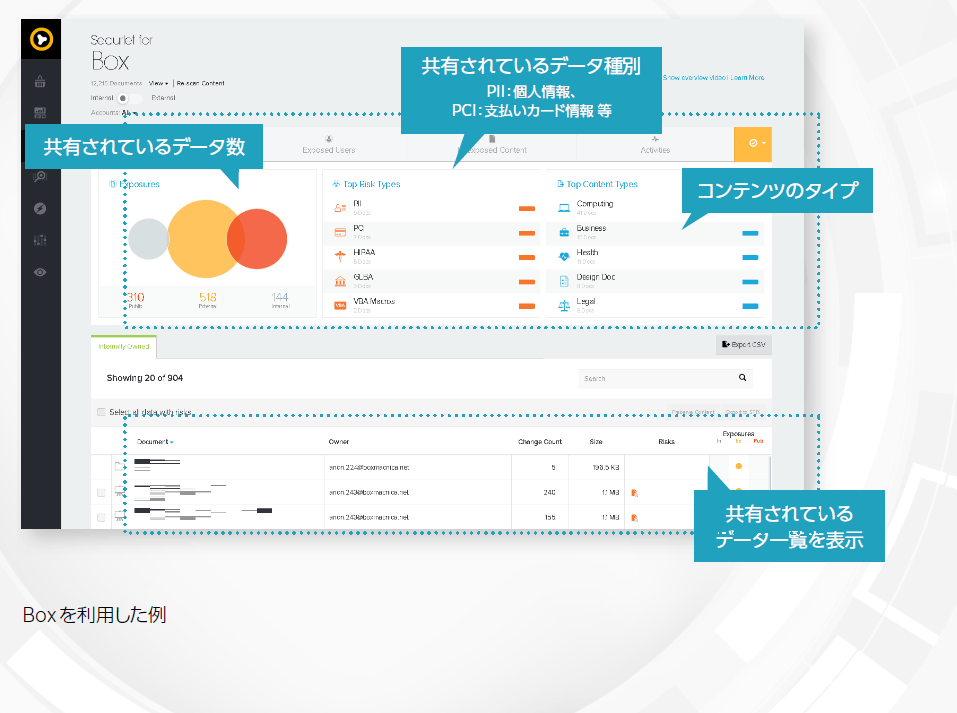
Task: Open the lightning bolt sidebar icon
Action: pos(40,208)
